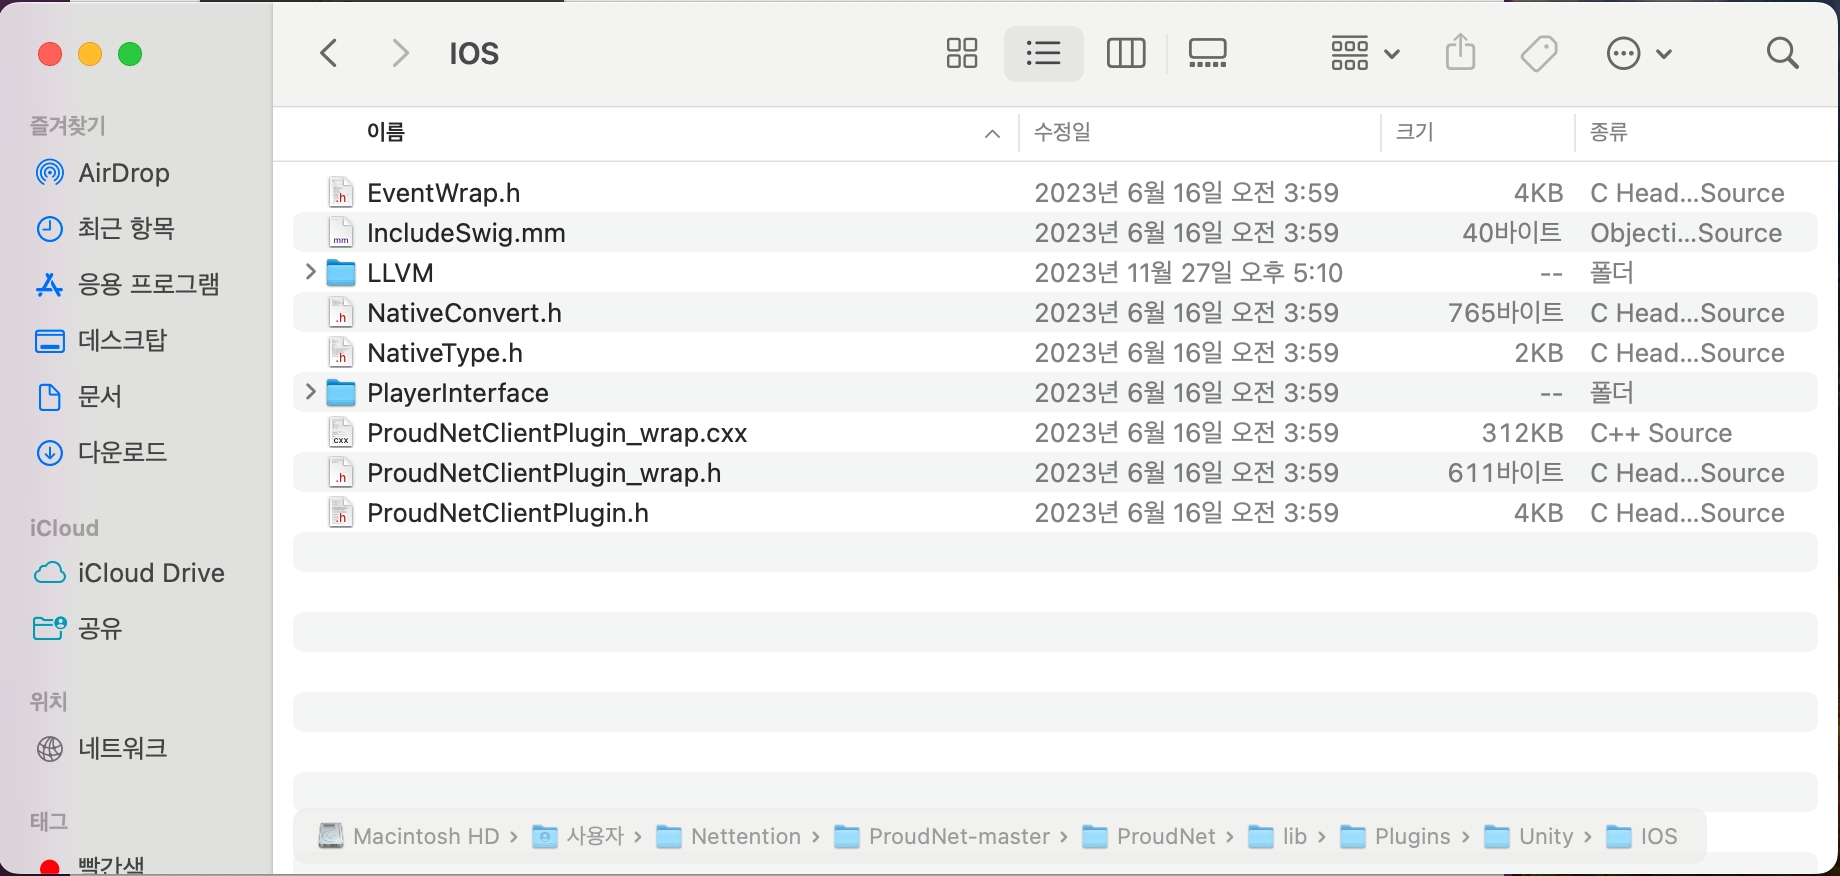Open AirDrop from the sidebar
This screenshot has width=1840, height=876.
tap(123, 173)
